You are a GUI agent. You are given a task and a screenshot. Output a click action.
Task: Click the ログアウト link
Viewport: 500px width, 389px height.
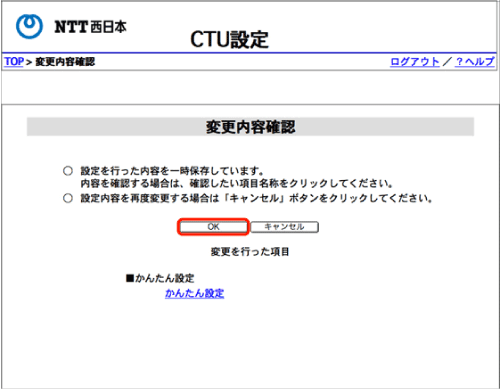(x=415, y=62)
